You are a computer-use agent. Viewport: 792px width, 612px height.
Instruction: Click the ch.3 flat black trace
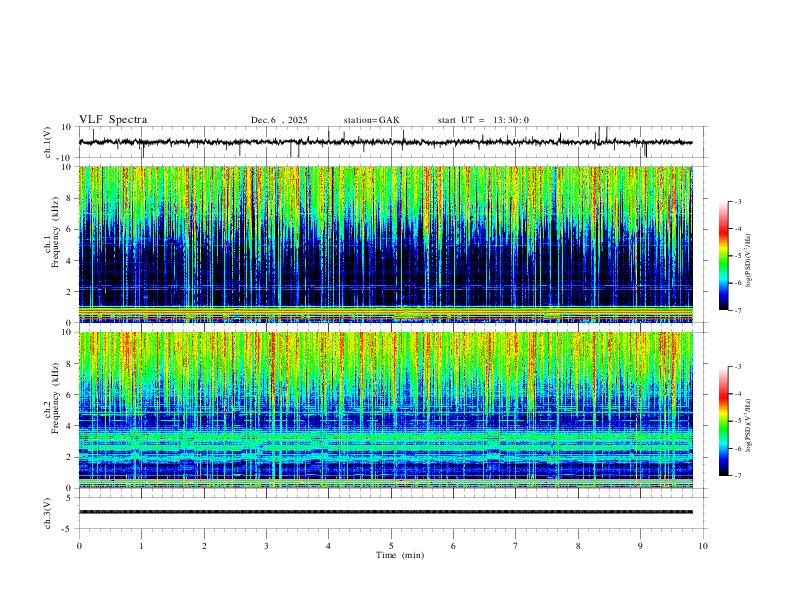point(385,512)
